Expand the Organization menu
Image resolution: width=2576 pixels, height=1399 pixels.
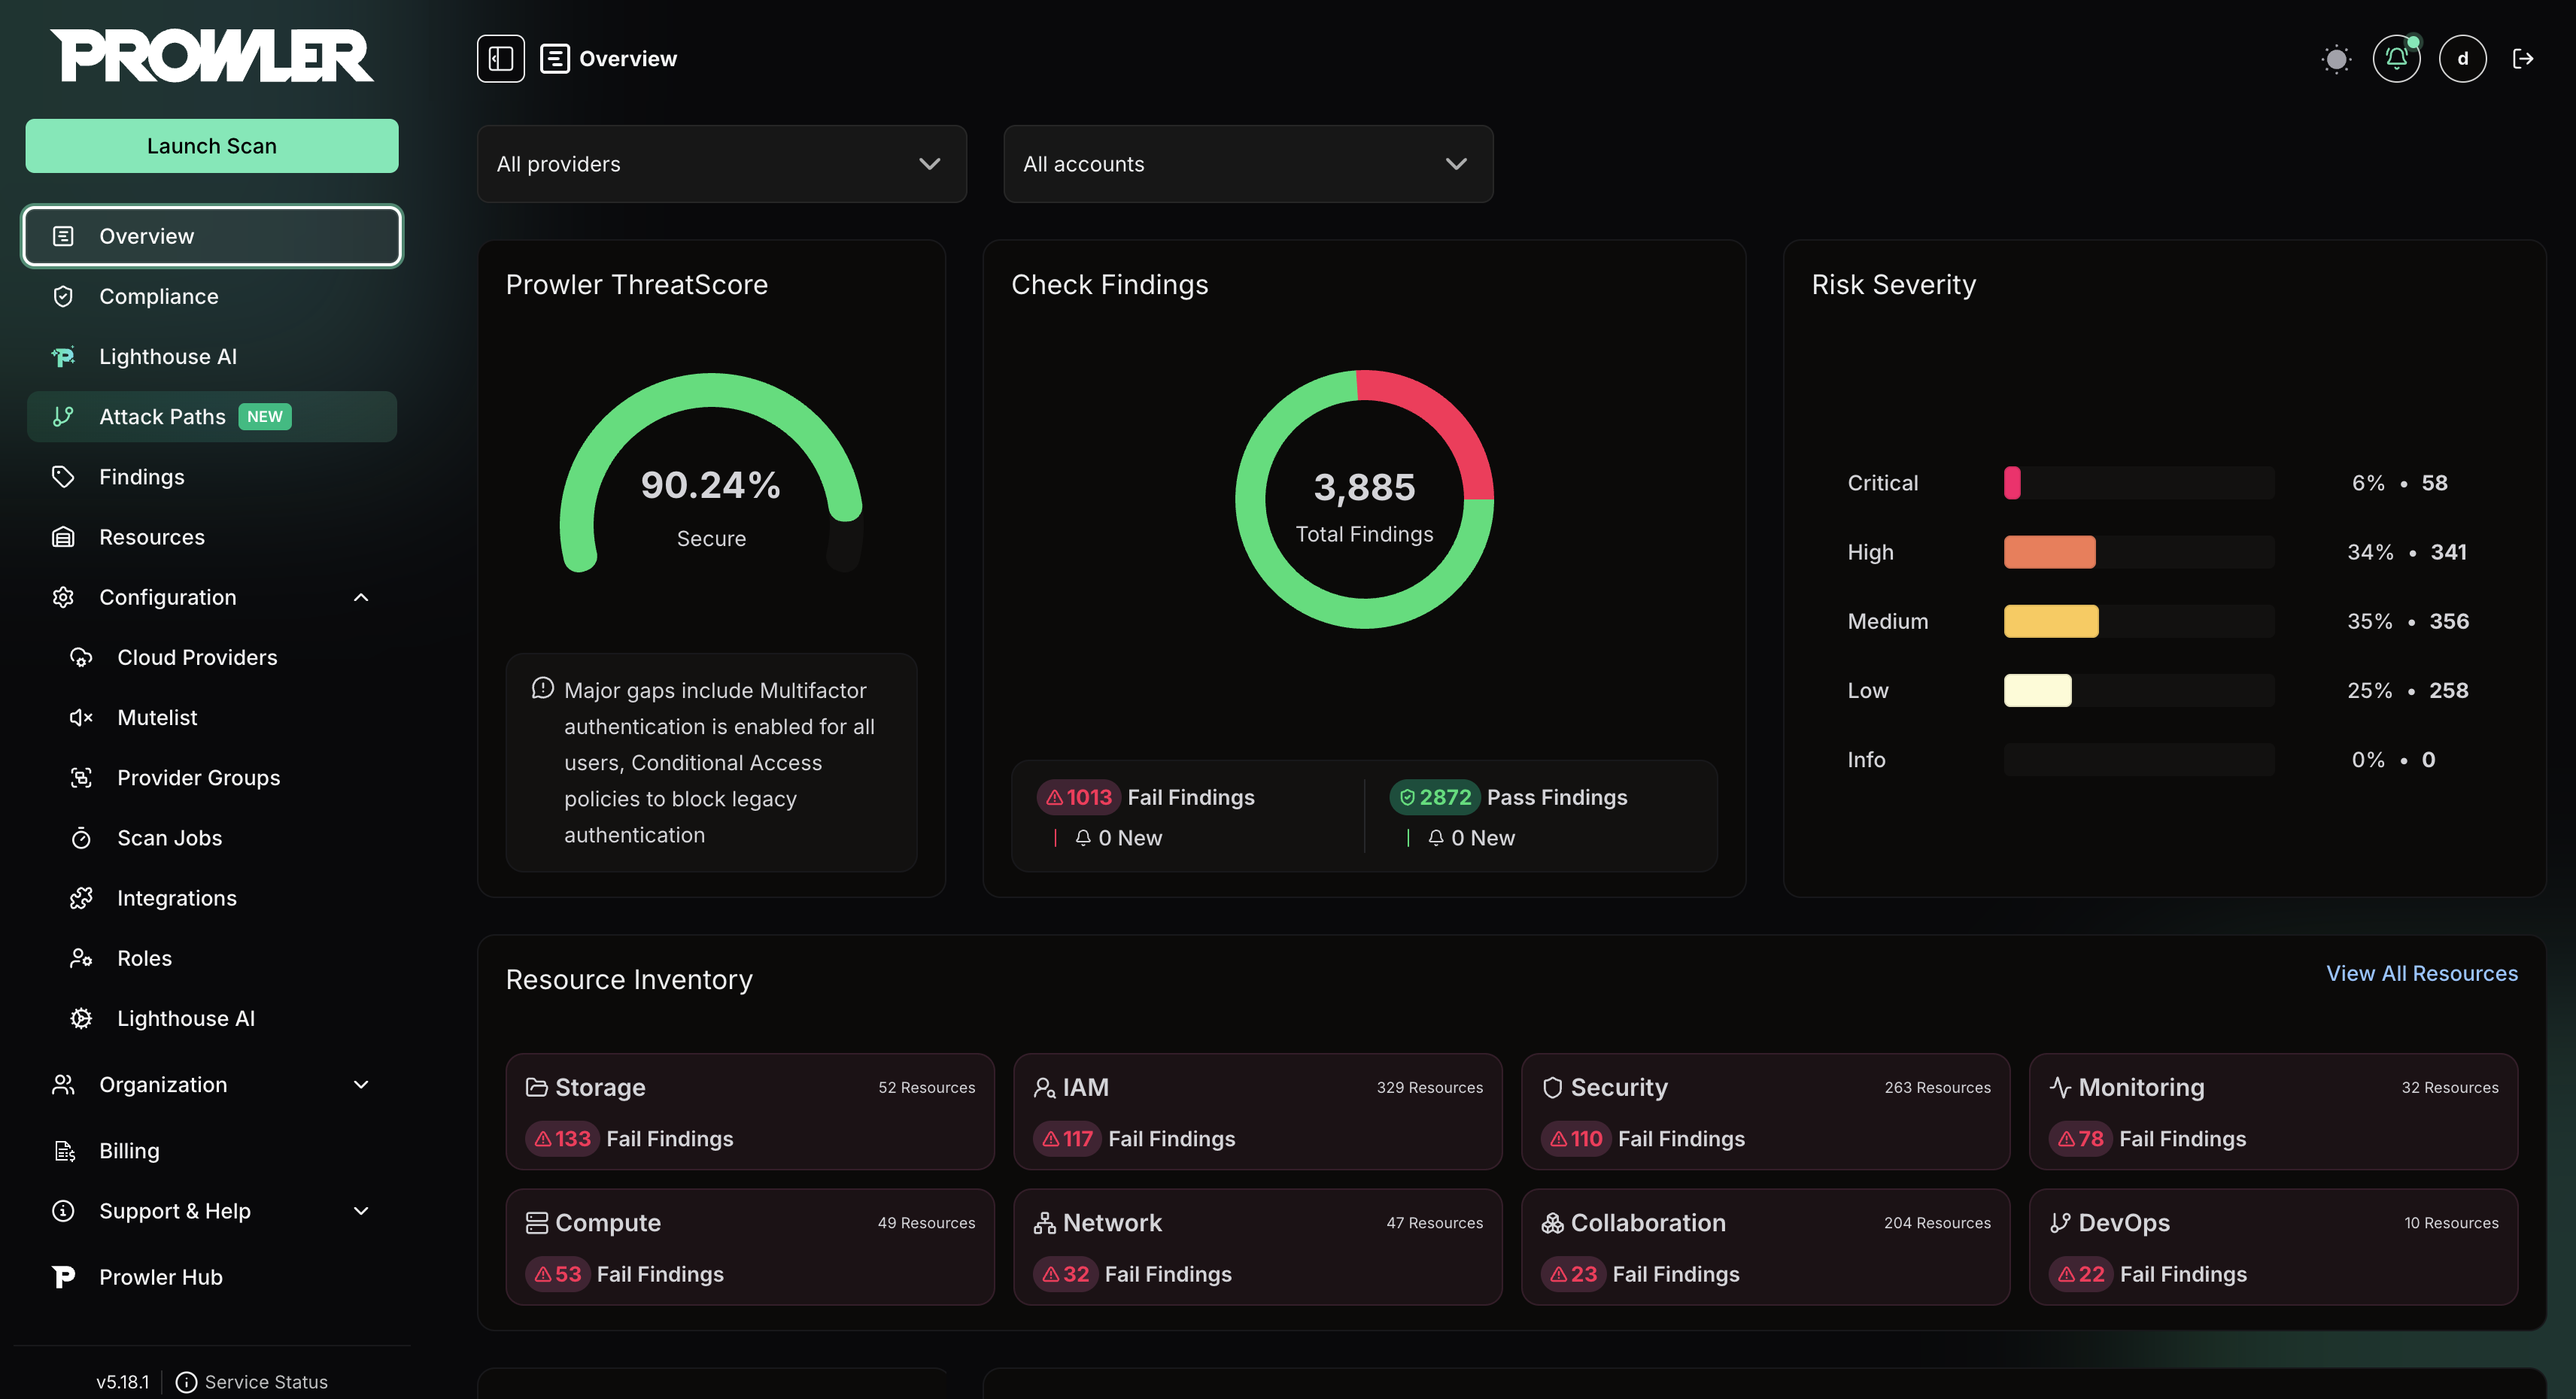coord(361,1085)
